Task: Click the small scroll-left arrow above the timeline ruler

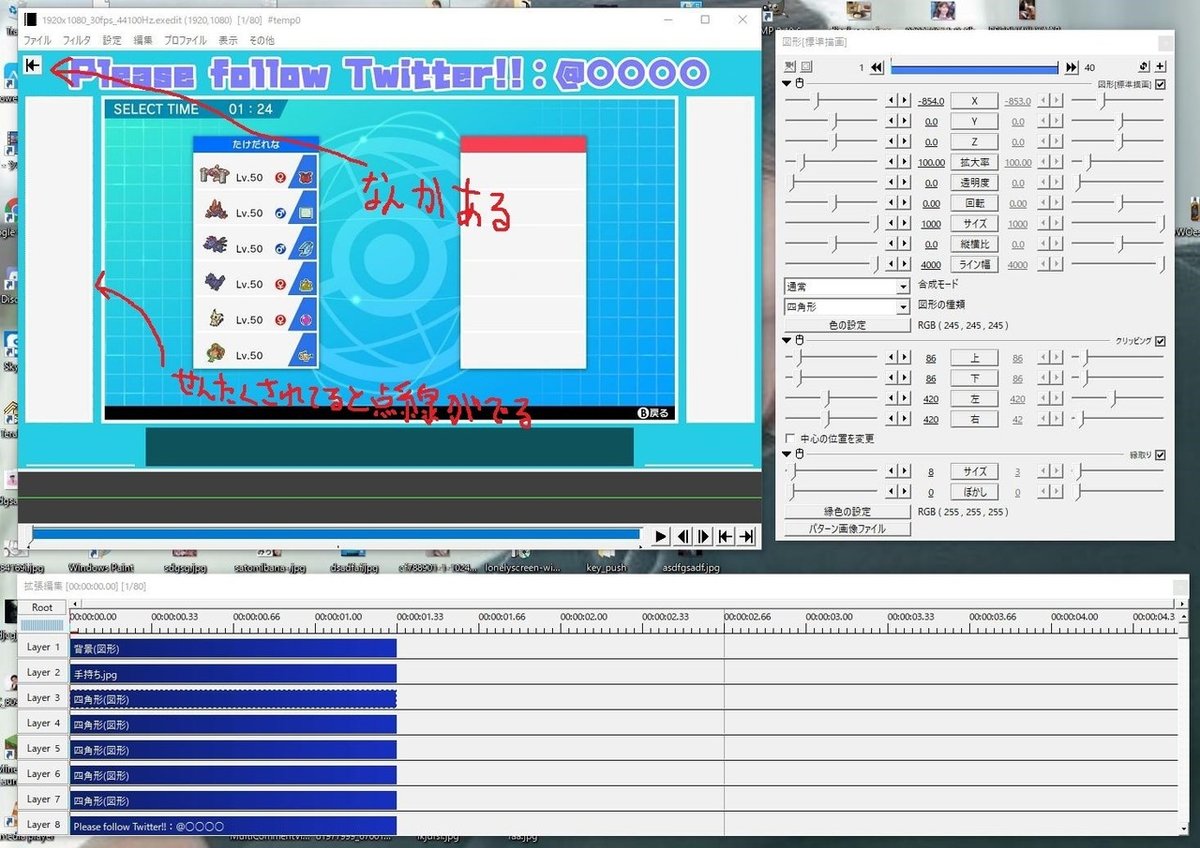Action: tap(76, 604)
